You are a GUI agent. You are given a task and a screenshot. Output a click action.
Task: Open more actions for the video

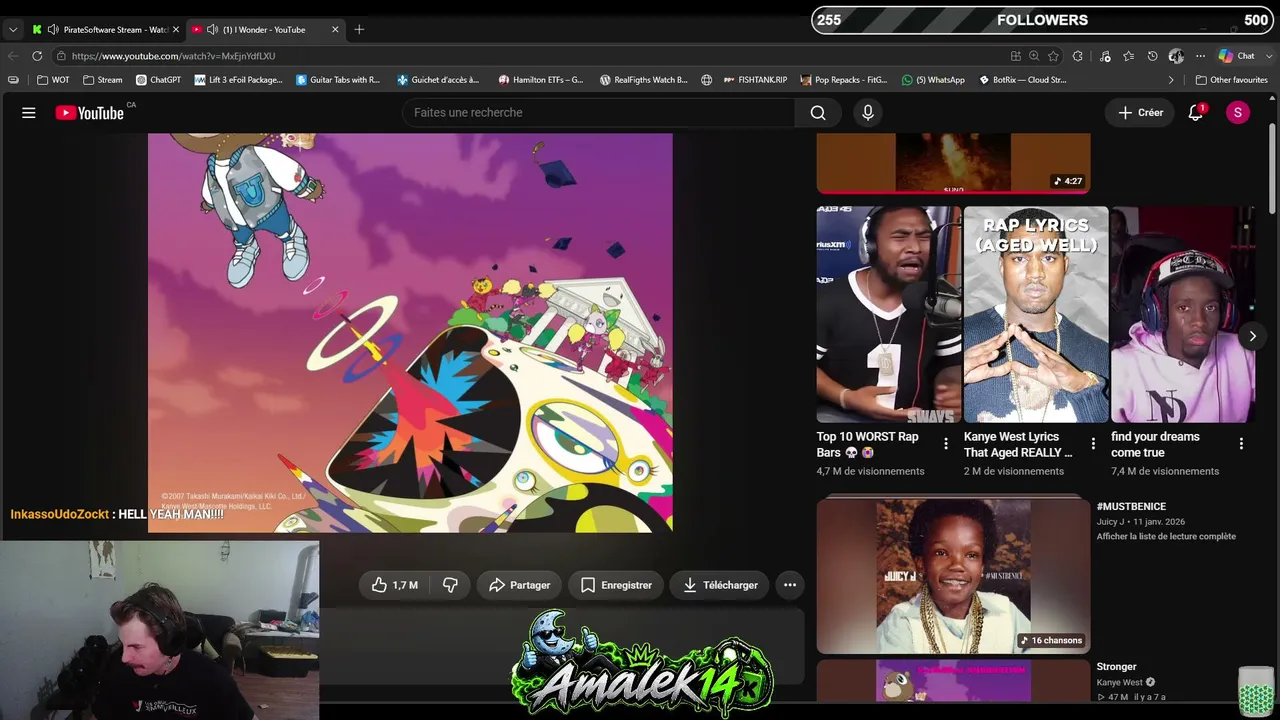(790, 585)
